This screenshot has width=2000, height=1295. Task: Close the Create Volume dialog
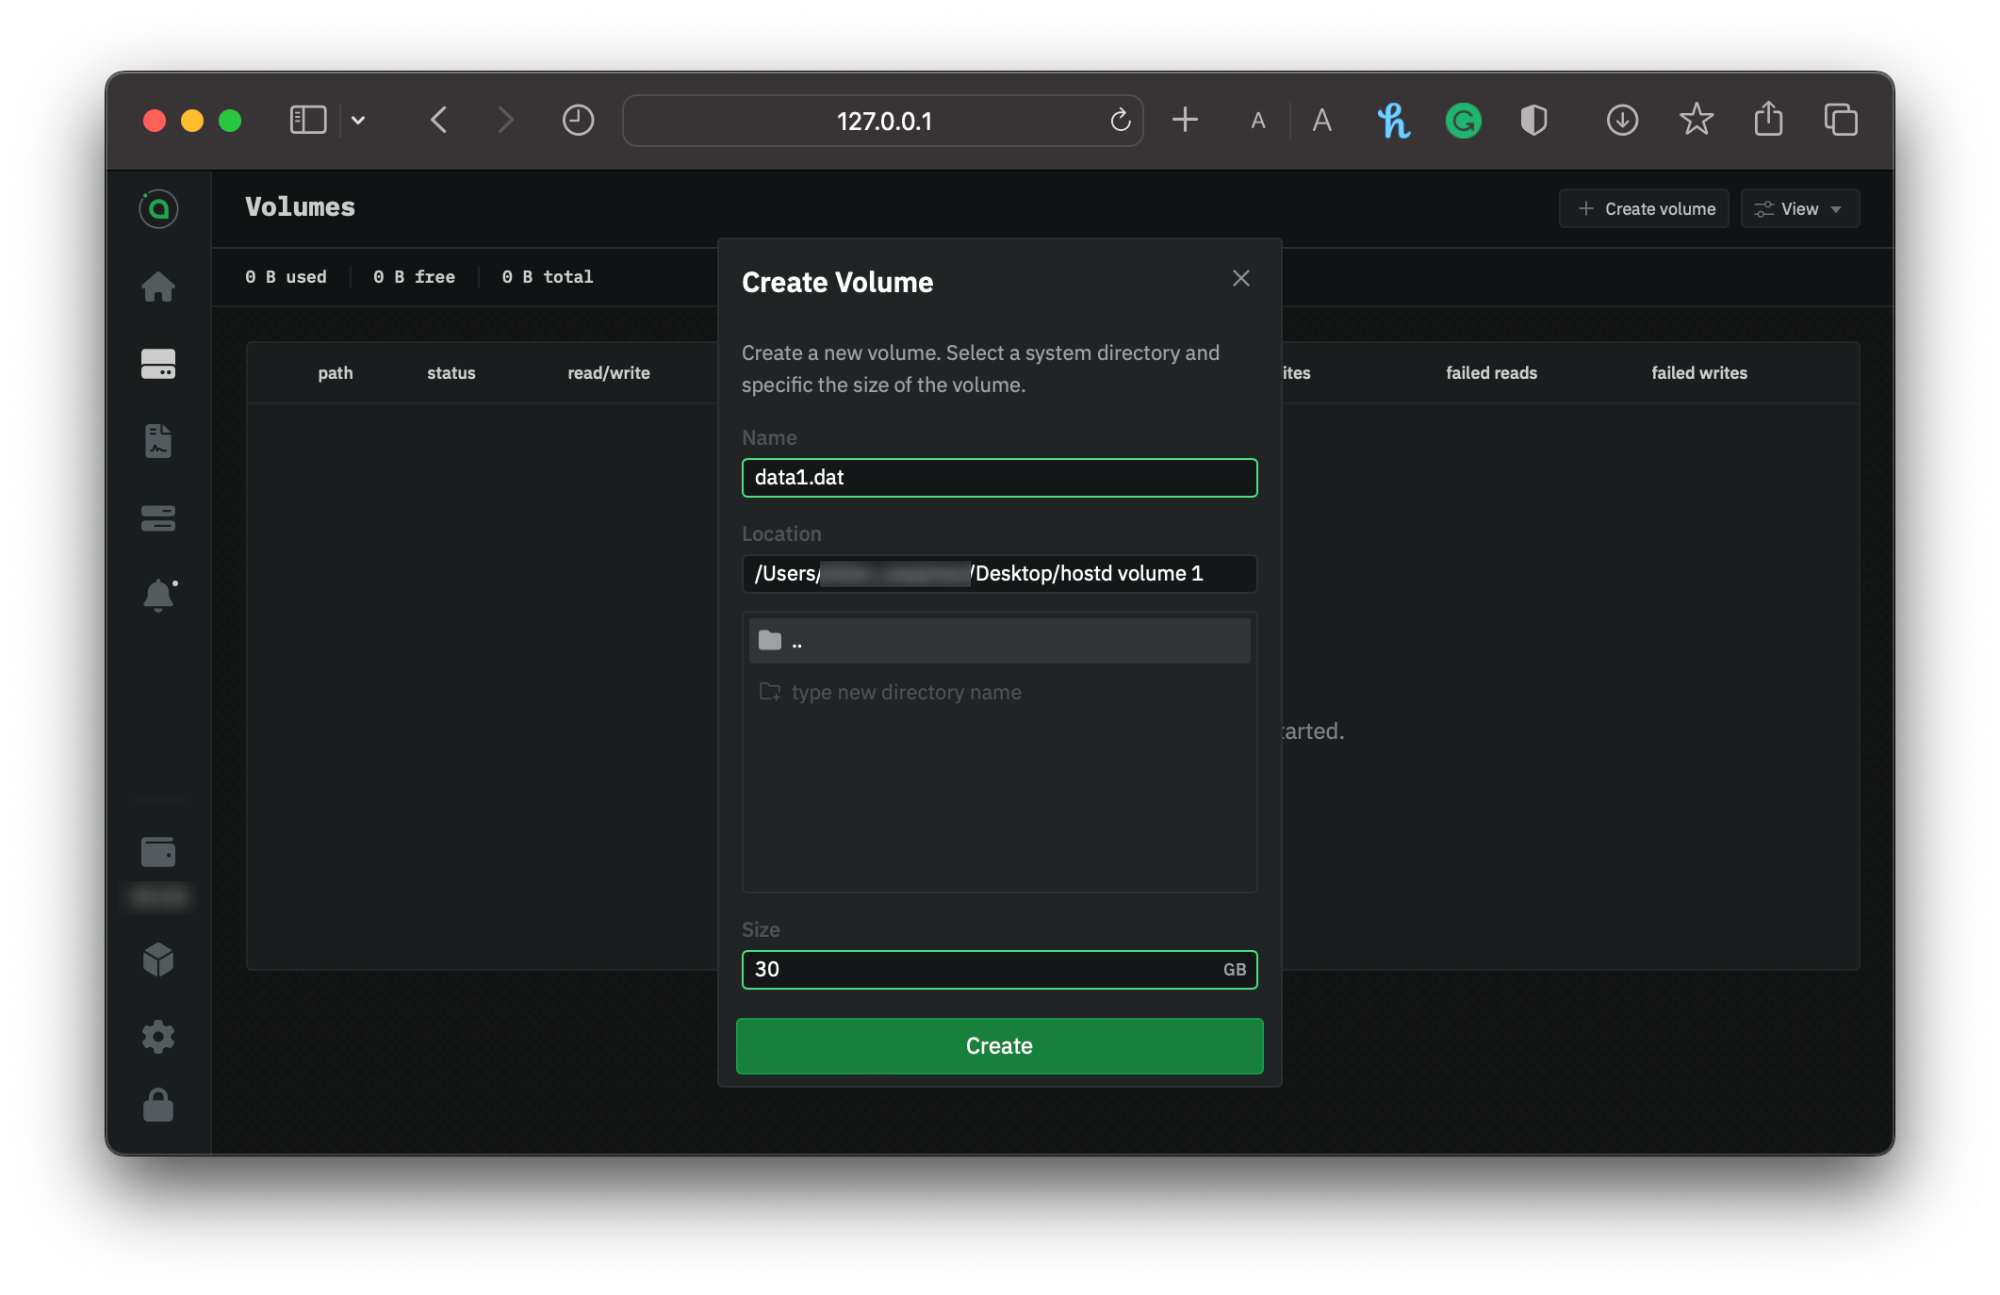click(x=1240, y=279)
